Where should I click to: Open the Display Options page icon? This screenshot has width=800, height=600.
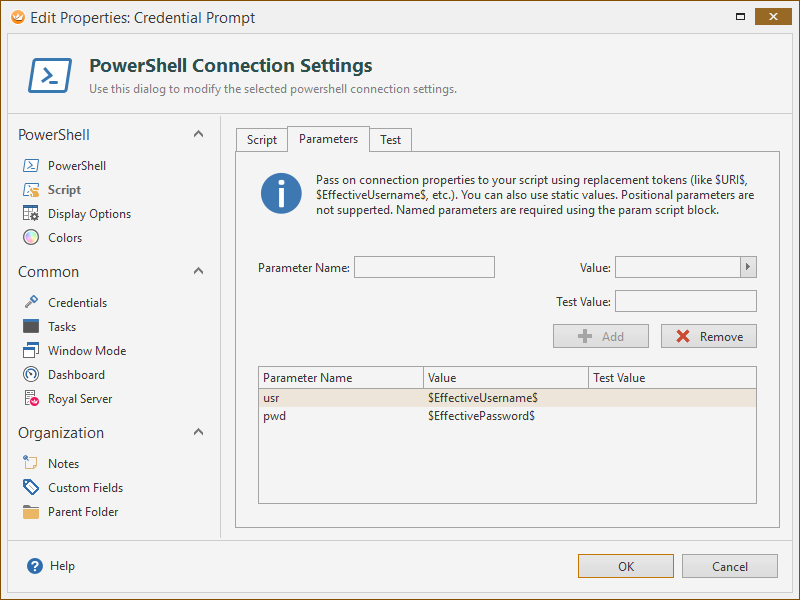[31, 214]
